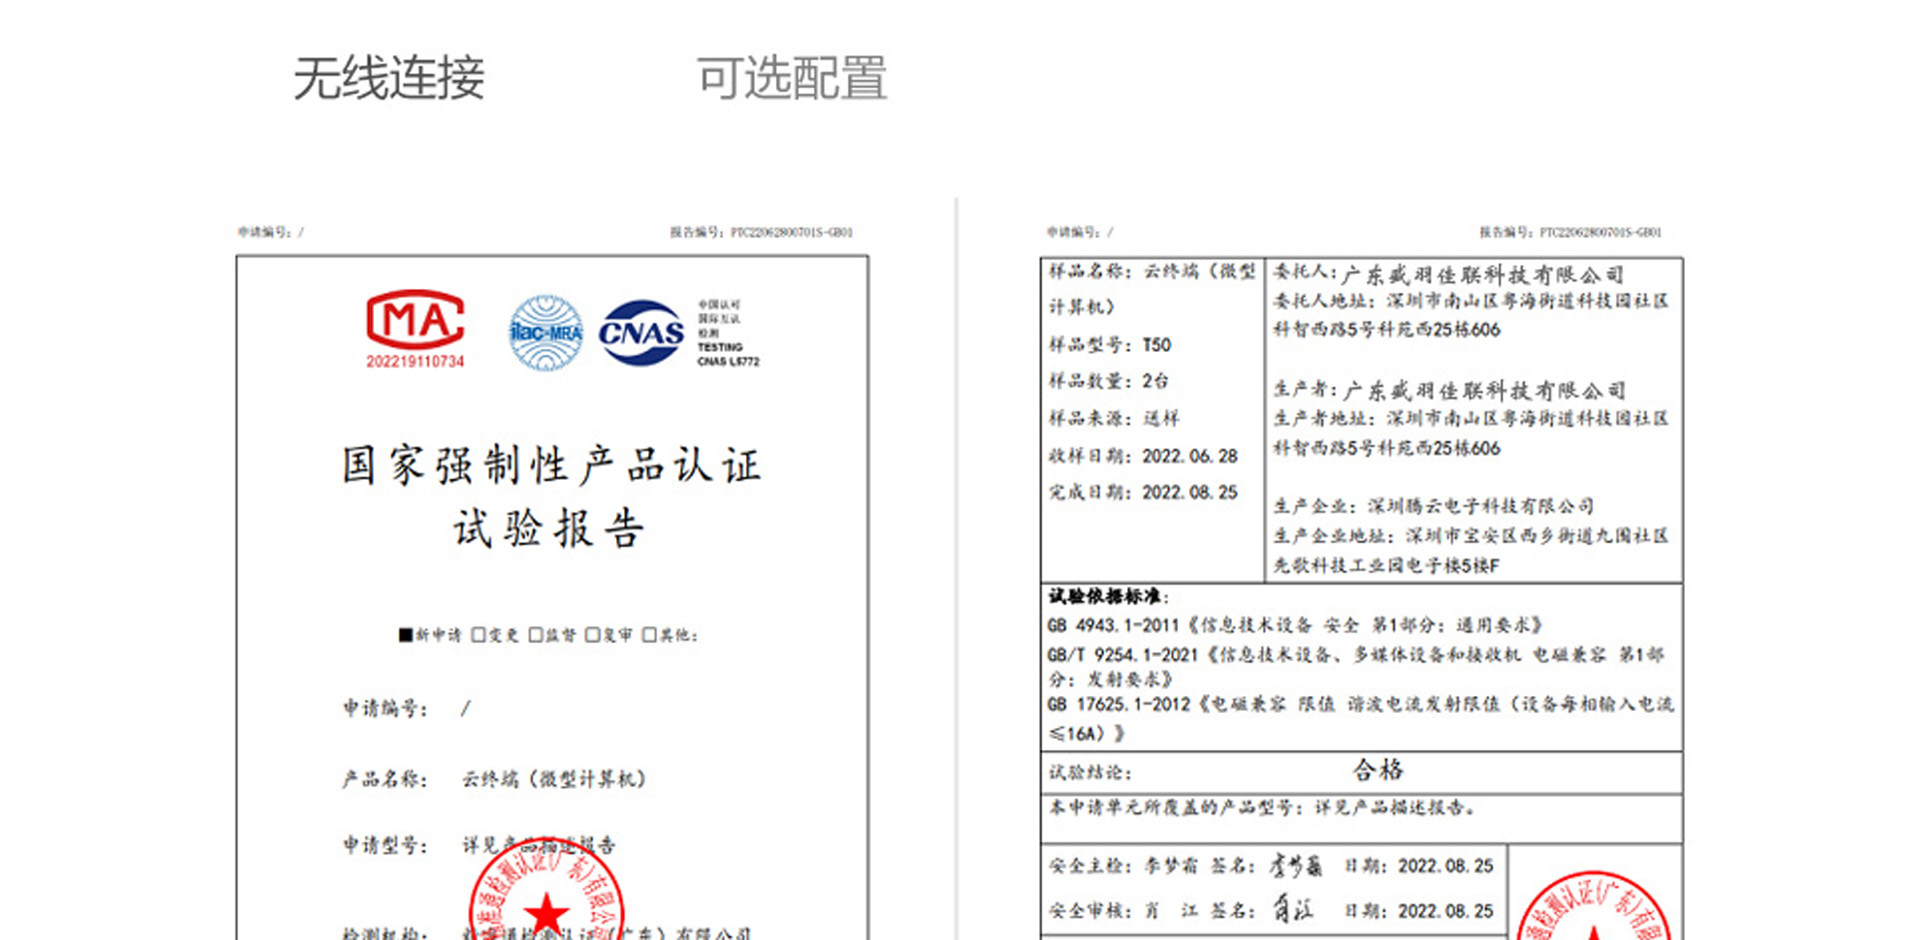Click the 国家强制性产品认证 title

551,465
